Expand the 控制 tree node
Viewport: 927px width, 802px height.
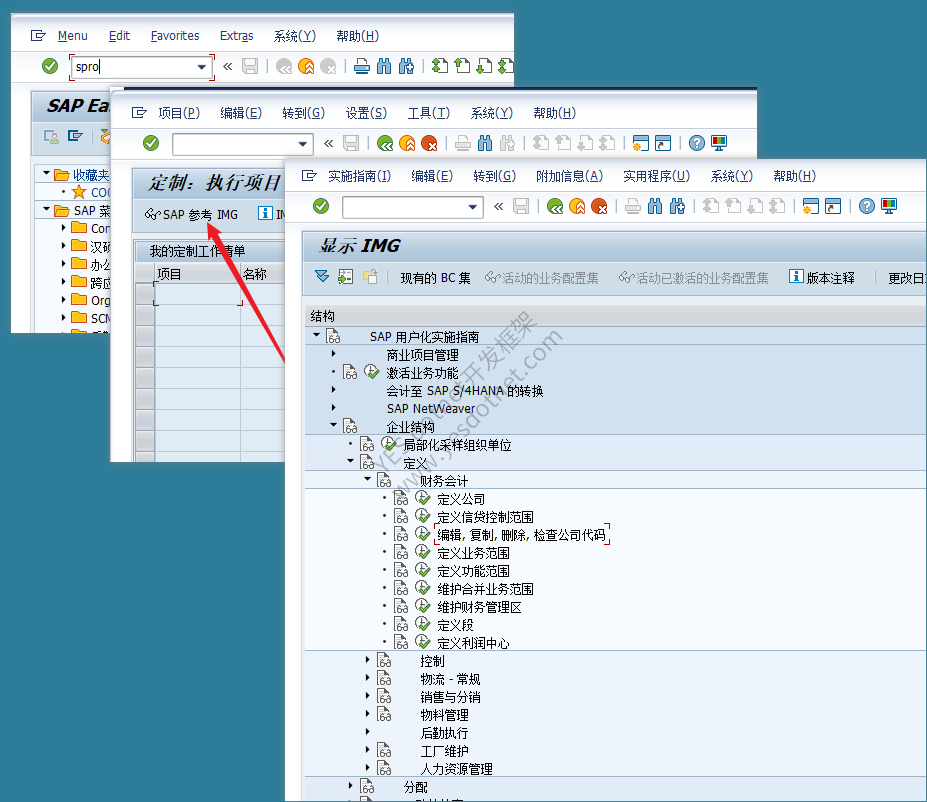pyautogui.click(x=368, y=660)
